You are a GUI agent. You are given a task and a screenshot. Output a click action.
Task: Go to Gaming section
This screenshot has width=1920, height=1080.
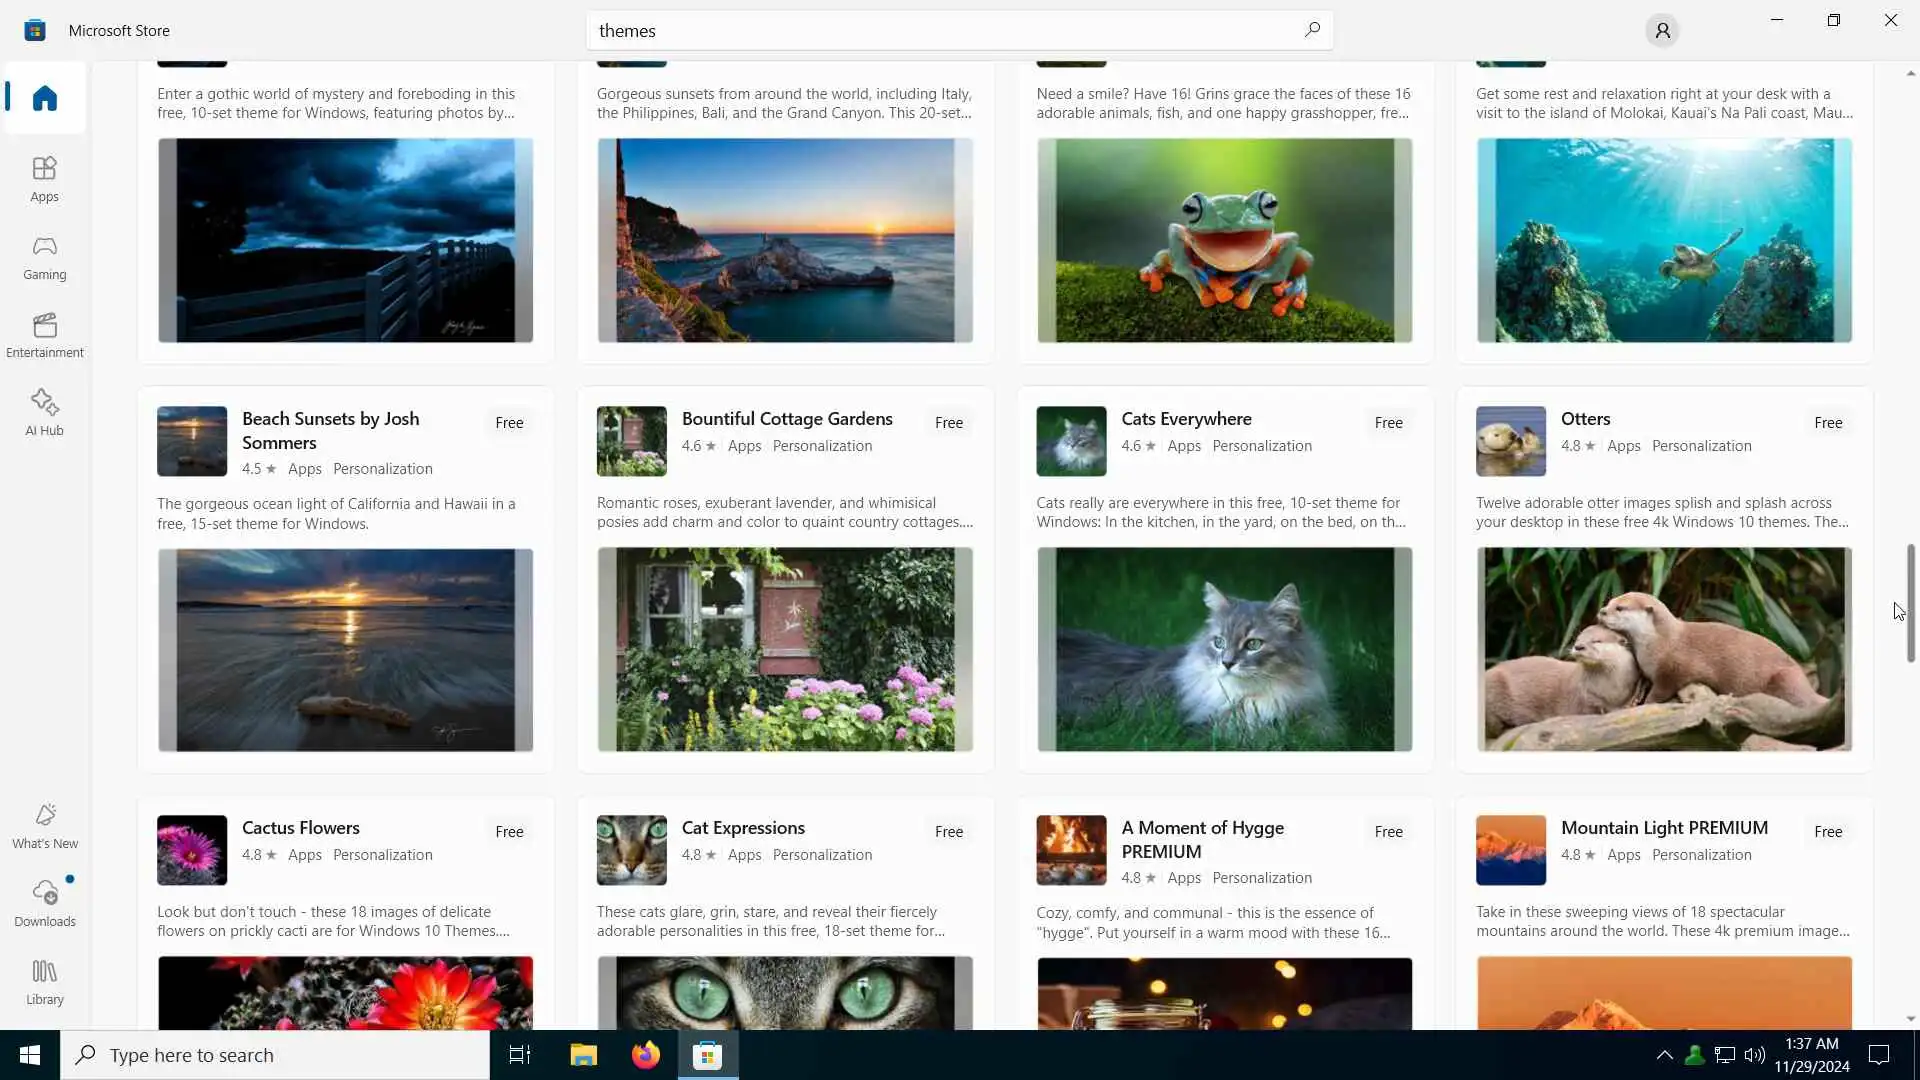44,257
